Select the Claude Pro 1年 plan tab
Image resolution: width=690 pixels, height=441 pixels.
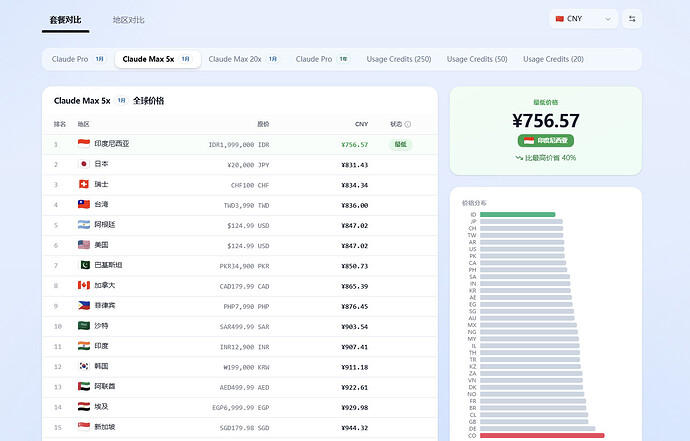tap(323, 59)
